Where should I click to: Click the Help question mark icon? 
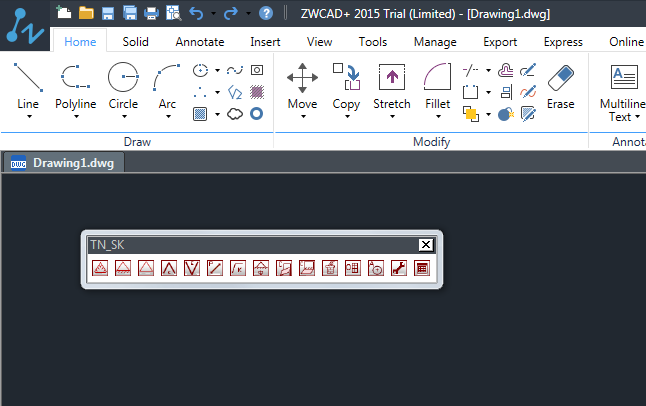pos(265,13)
